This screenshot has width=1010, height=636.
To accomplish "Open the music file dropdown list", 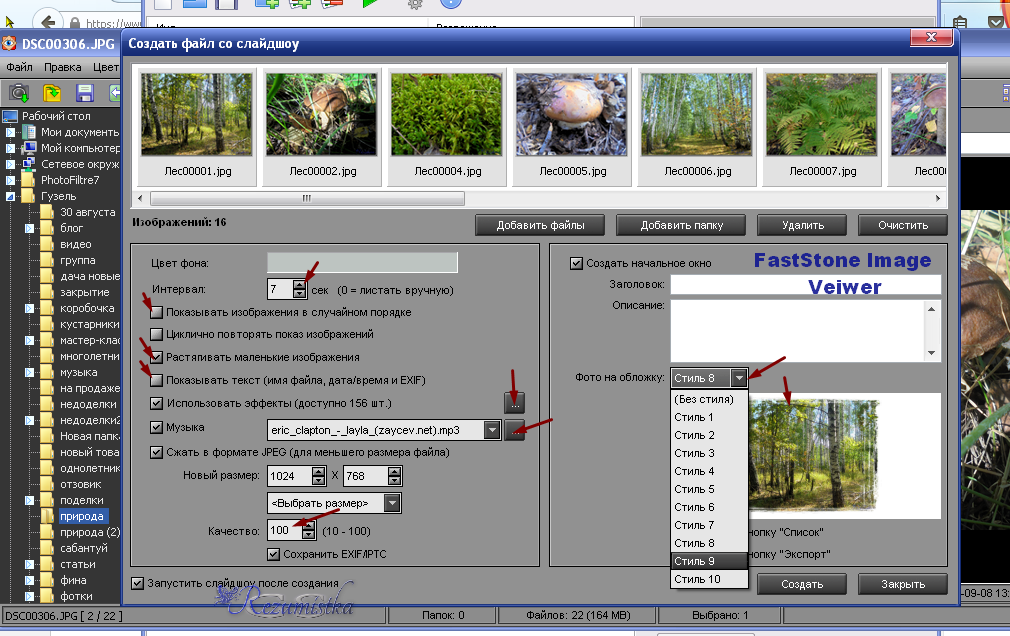I will [491, 430].
